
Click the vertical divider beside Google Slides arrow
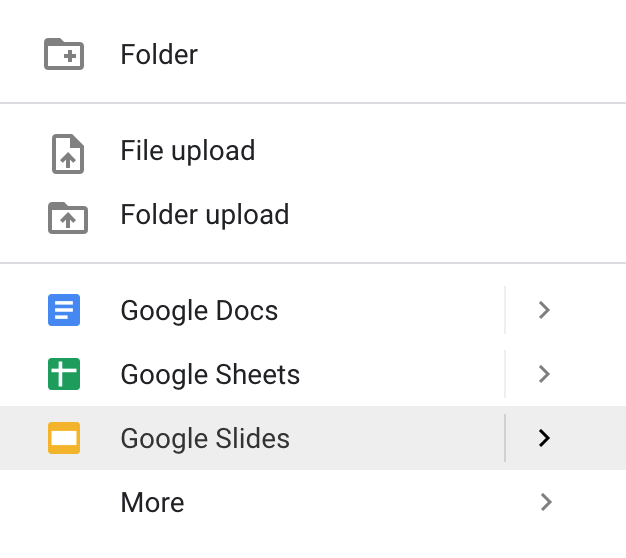[505, 438]
